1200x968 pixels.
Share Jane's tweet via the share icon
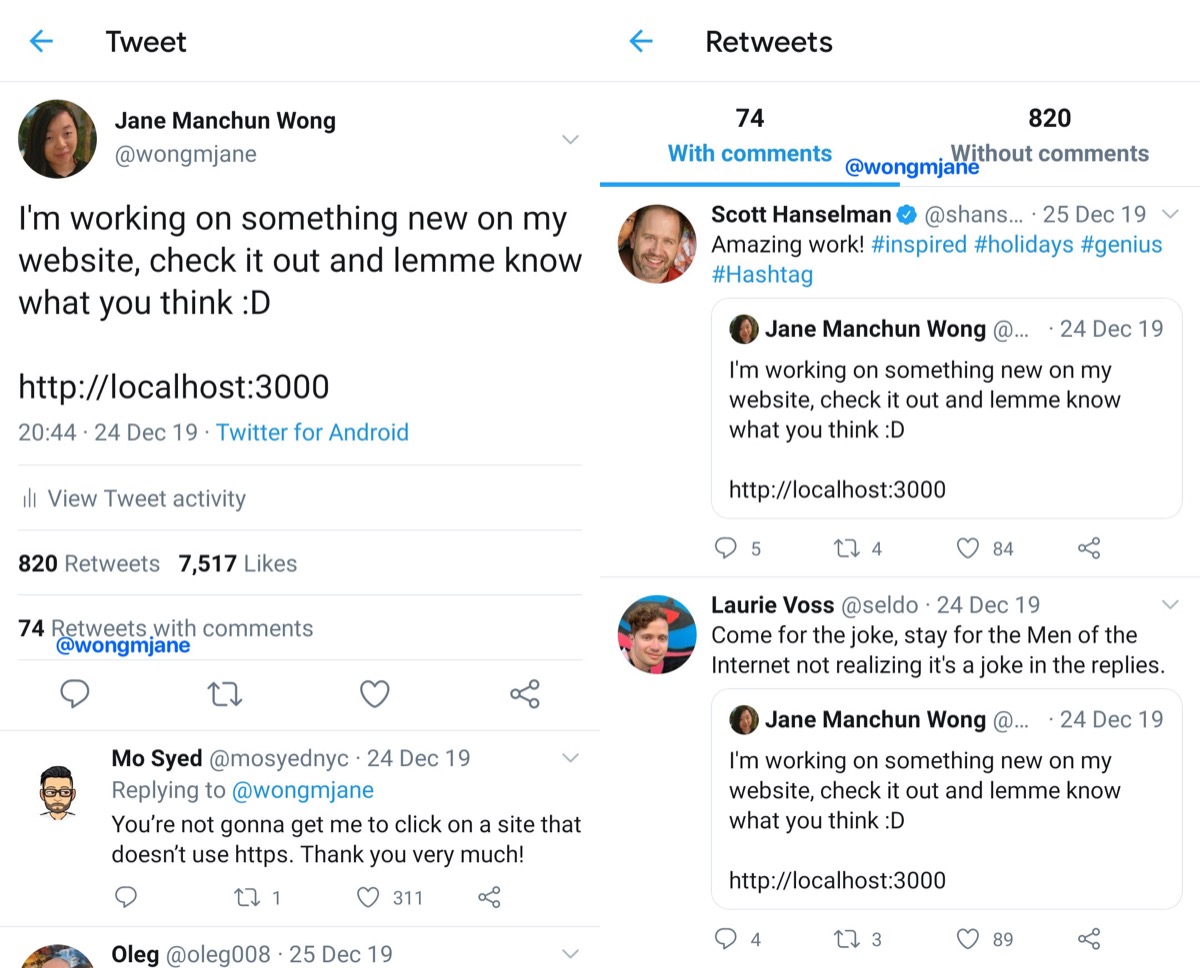[524, 694]
